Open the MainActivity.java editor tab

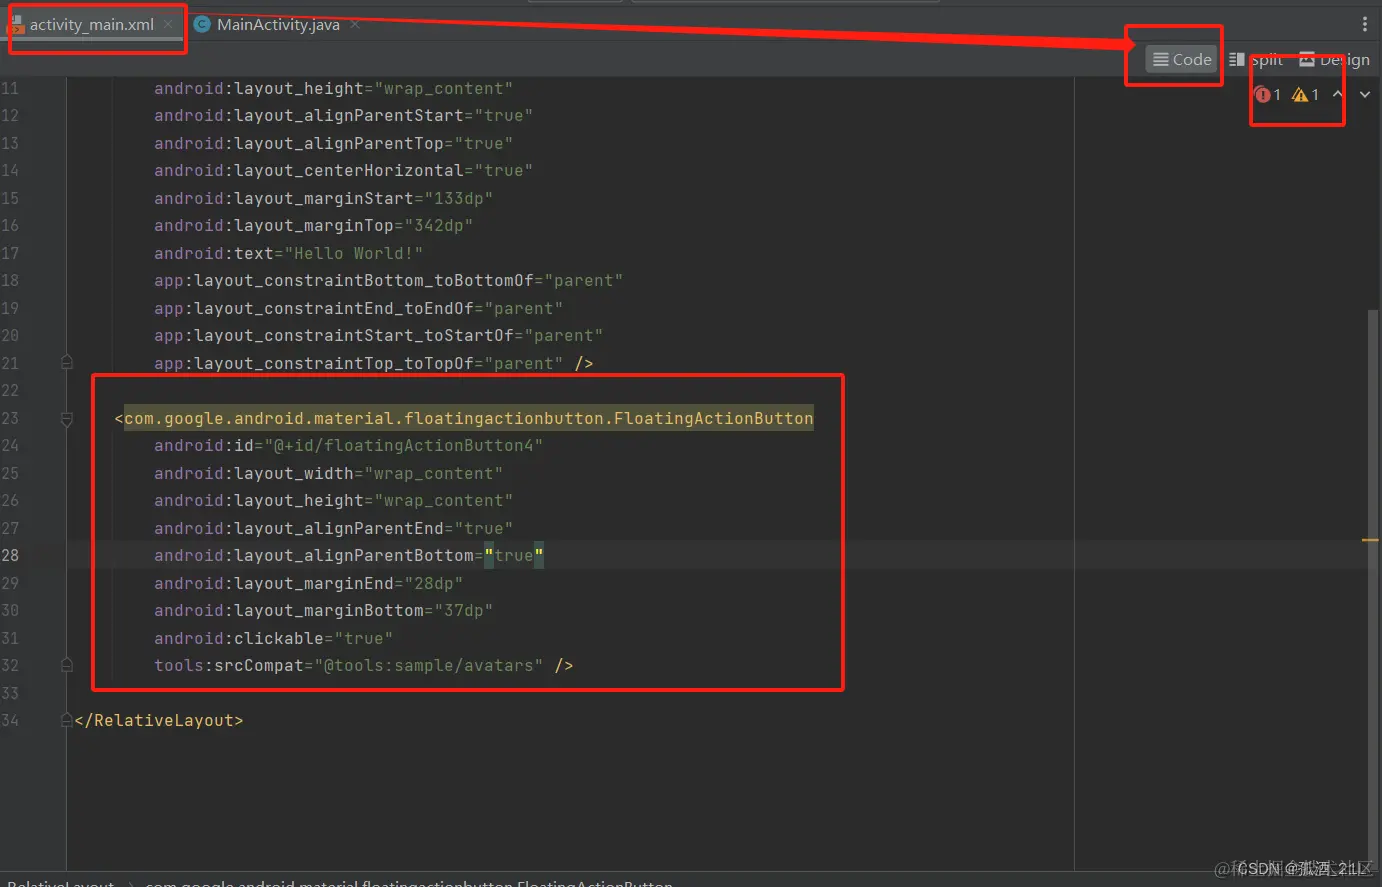point(277,25)
